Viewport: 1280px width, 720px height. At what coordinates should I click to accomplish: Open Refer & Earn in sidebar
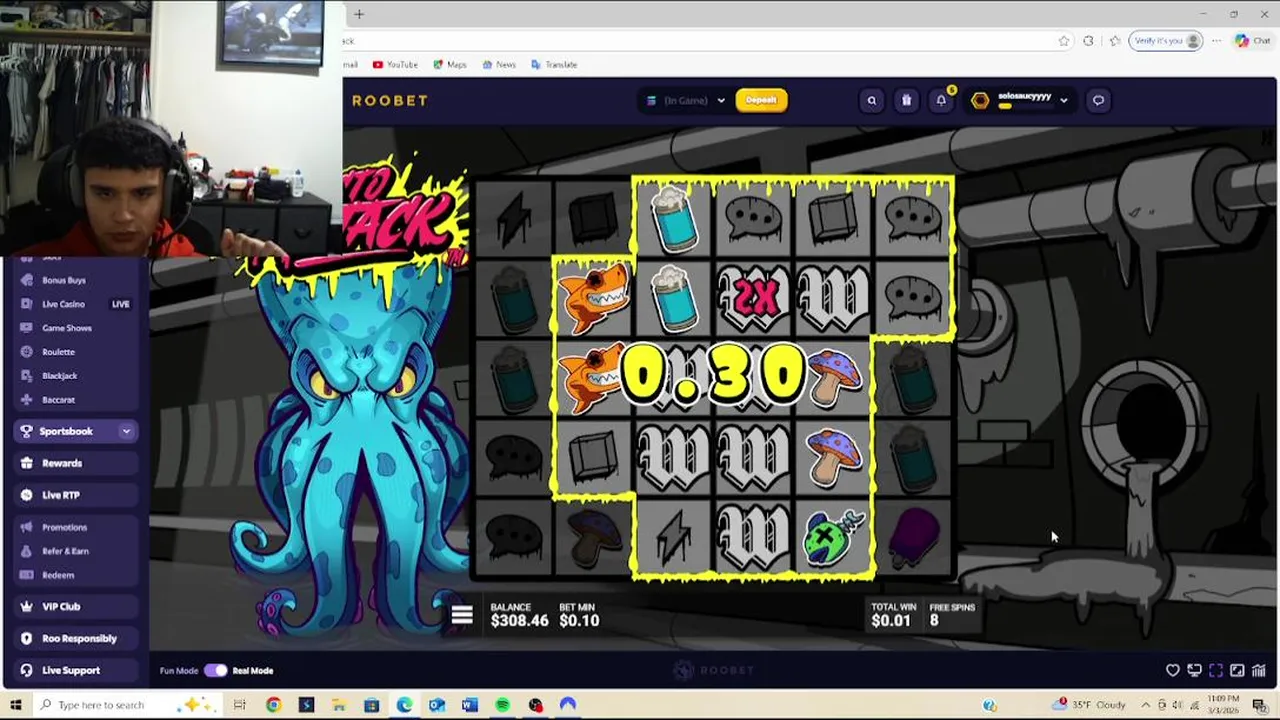point(65,551)
